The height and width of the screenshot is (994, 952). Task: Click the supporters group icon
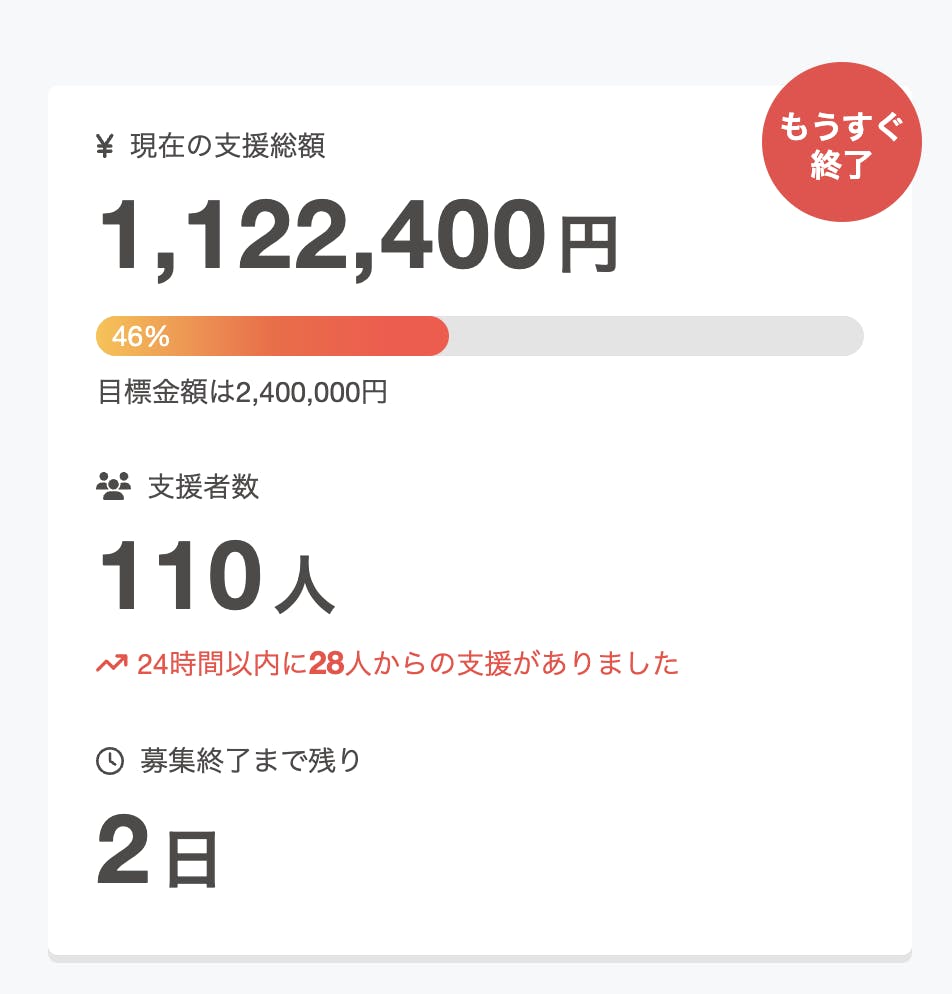pos(113,487)
